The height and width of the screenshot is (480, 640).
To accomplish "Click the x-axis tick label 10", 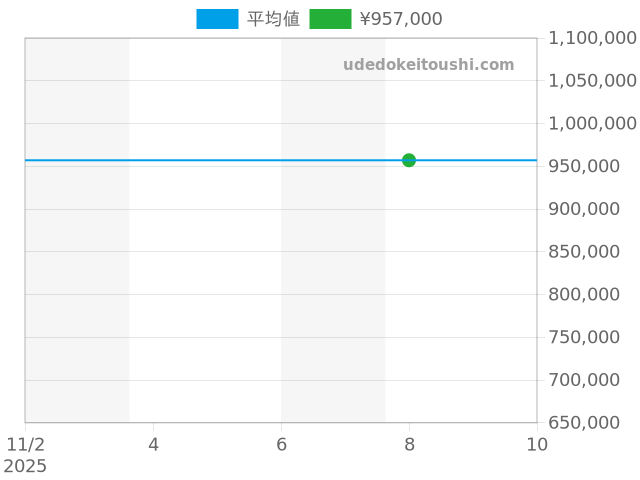I will coord(537,444).
